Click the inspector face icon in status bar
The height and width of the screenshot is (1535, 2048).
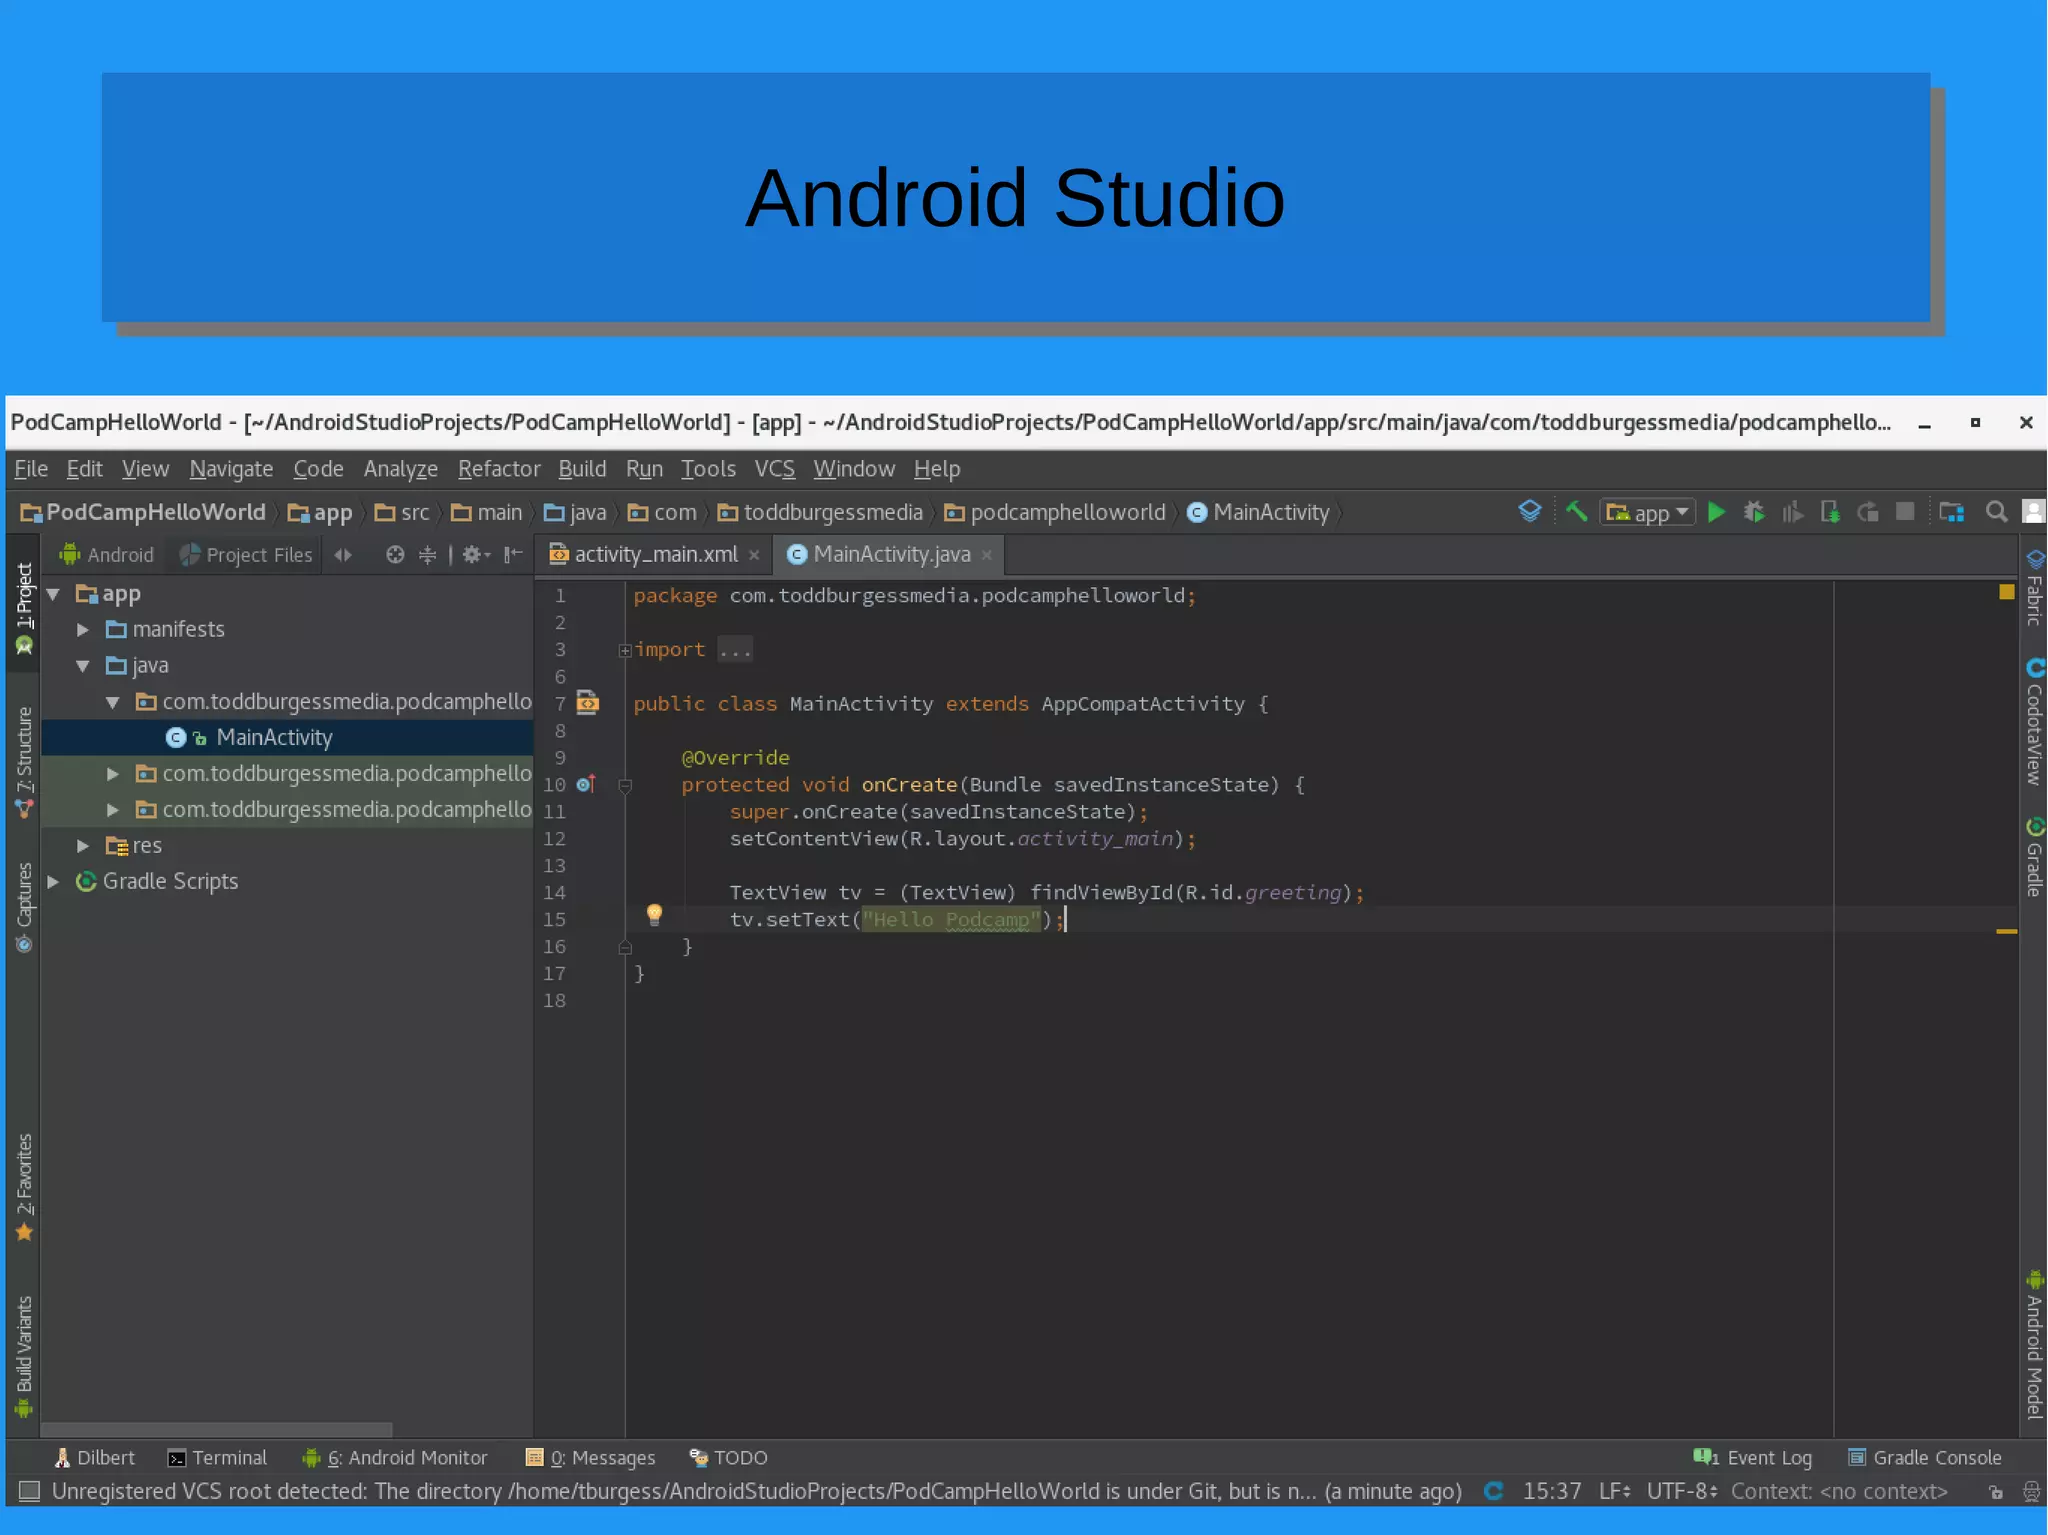[x=2031, y=1492]
